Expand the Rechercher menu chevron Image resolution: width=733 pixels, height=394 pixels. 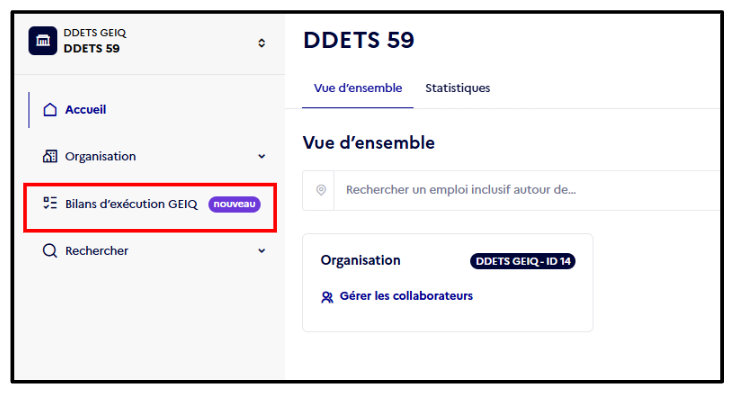262,251
